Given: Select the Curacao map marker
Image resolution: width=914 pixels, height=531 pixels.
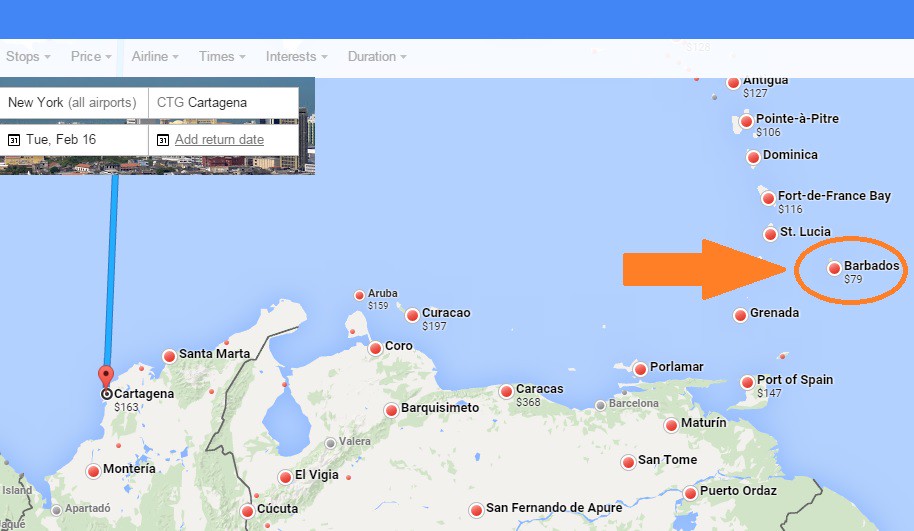Looking at the screenshot, I should point(412,315).
